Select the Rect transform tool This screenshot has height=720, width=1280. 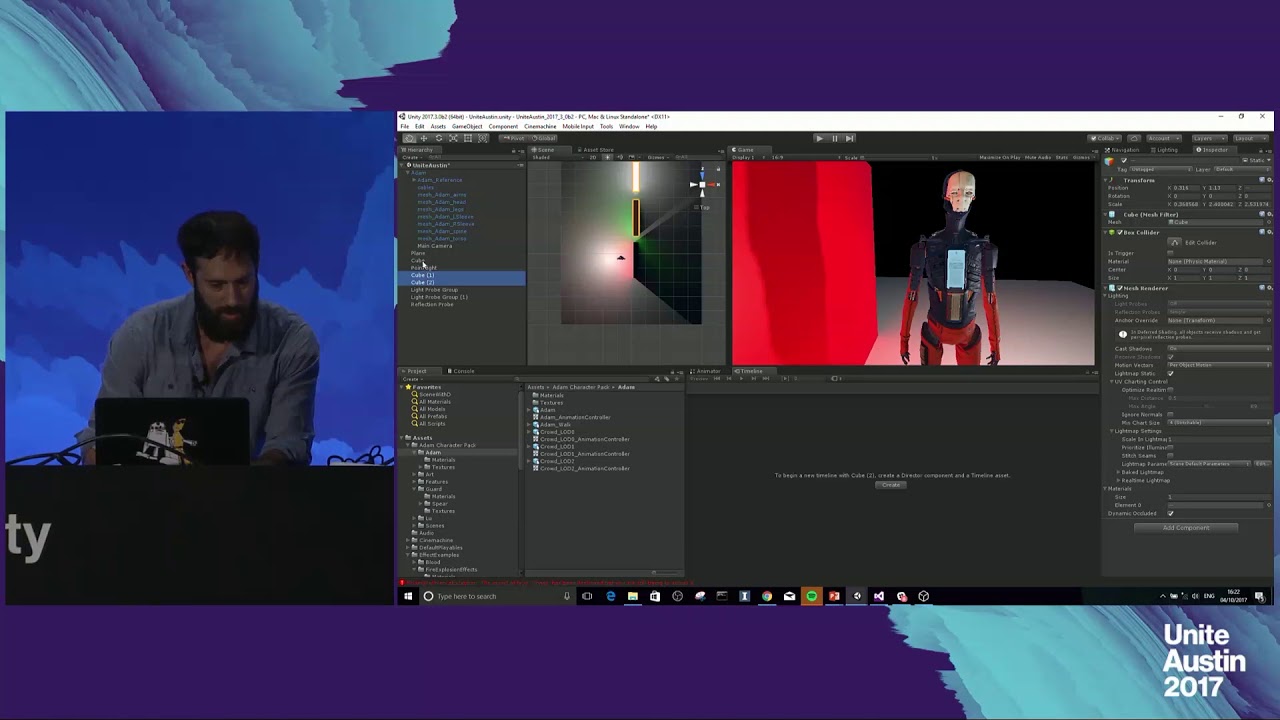(468, 138)
